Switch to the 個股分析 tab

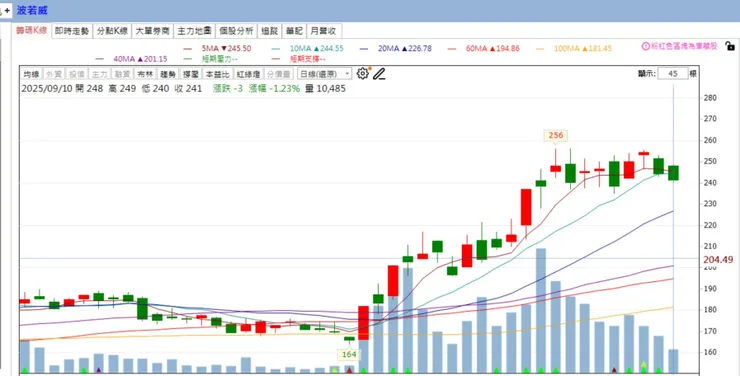[236, 31]
